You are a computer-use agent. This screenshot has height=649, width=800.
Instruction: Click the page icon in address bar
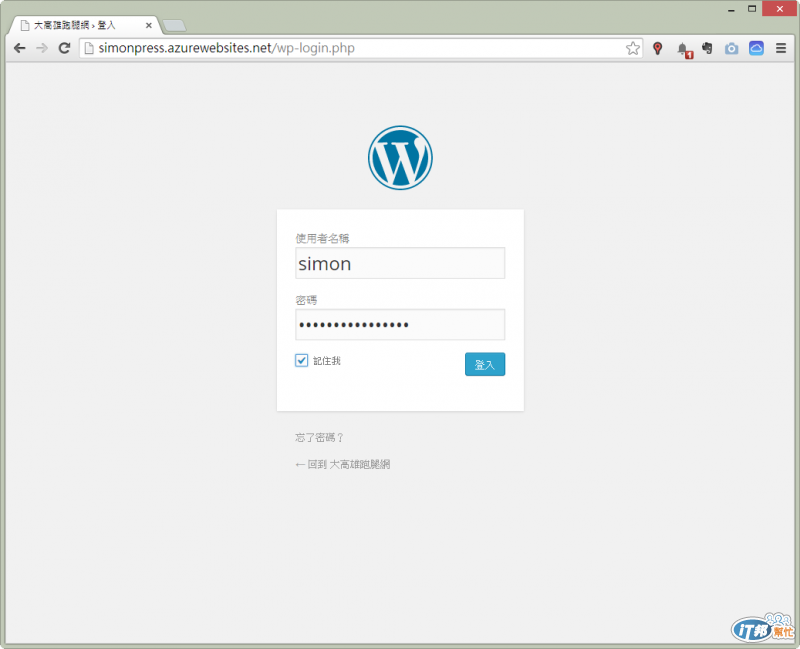click(x=89, y=48)
